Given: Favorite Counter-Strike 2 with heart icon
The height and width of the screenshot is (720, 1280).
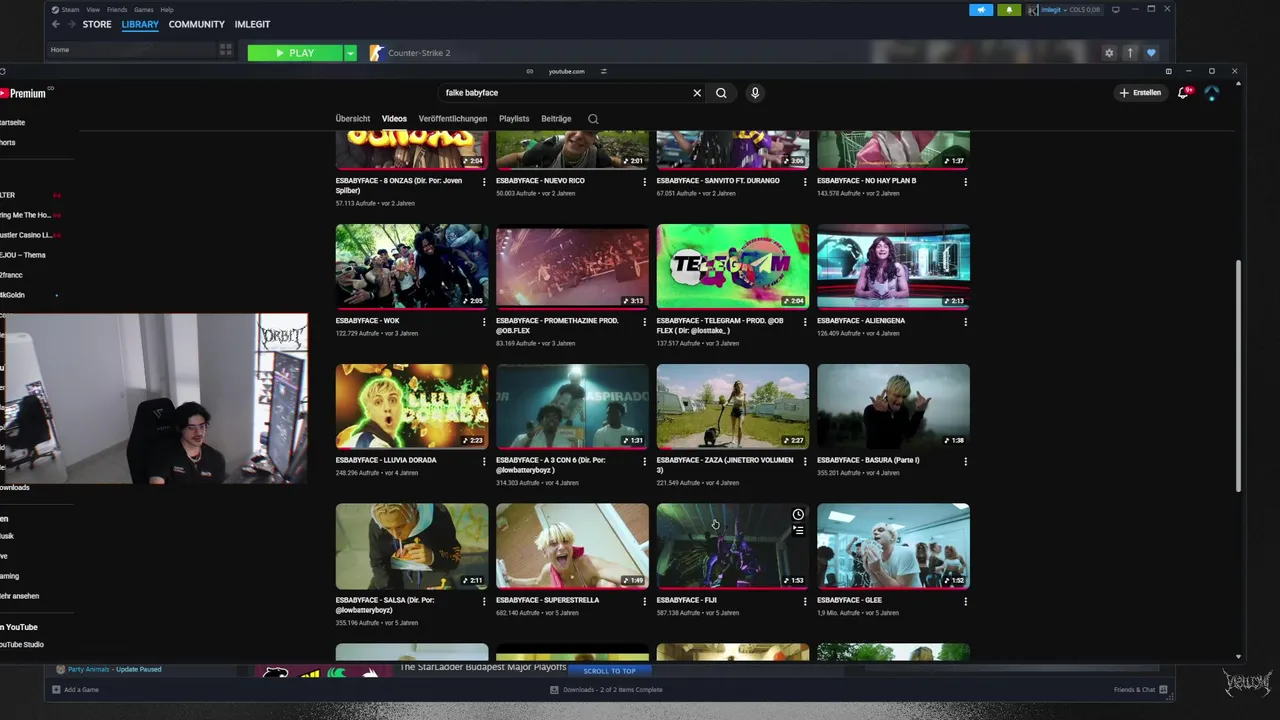Looking at the screenshot, I should 1151,53.
